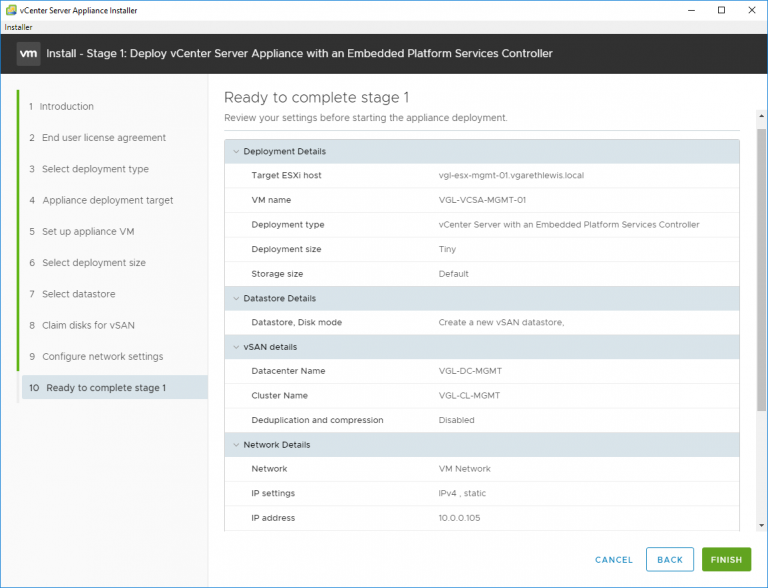The width and height of the screenshot is (768, 588).
Task: Click the Target ESXi host label
Action: pos(286,175)
